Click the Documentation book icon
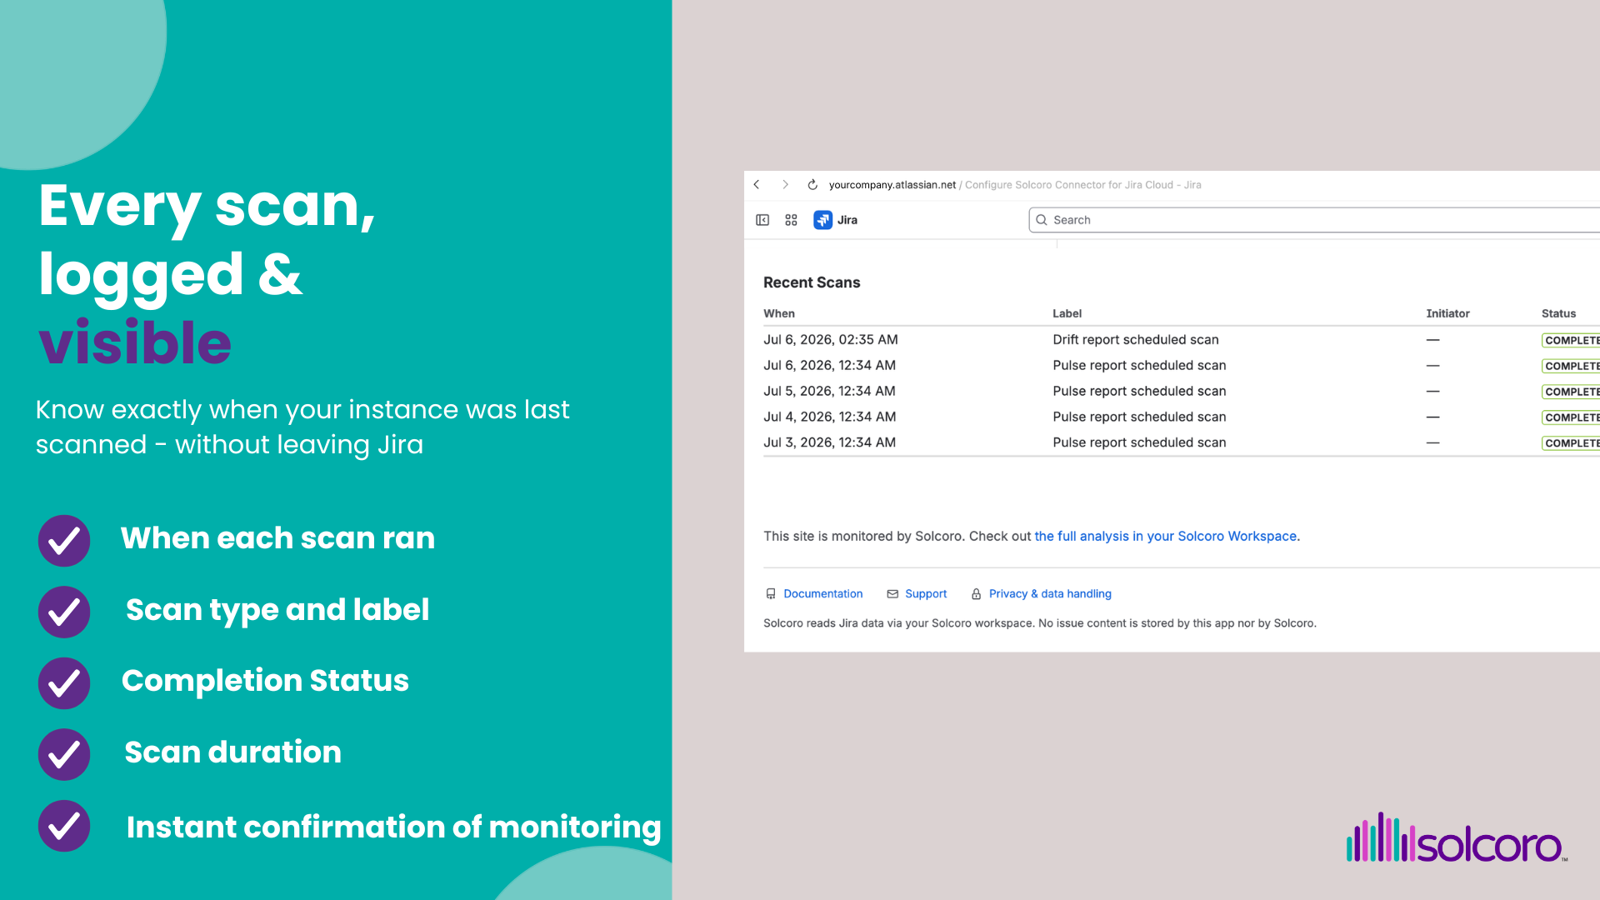 [x=770, y=594]
